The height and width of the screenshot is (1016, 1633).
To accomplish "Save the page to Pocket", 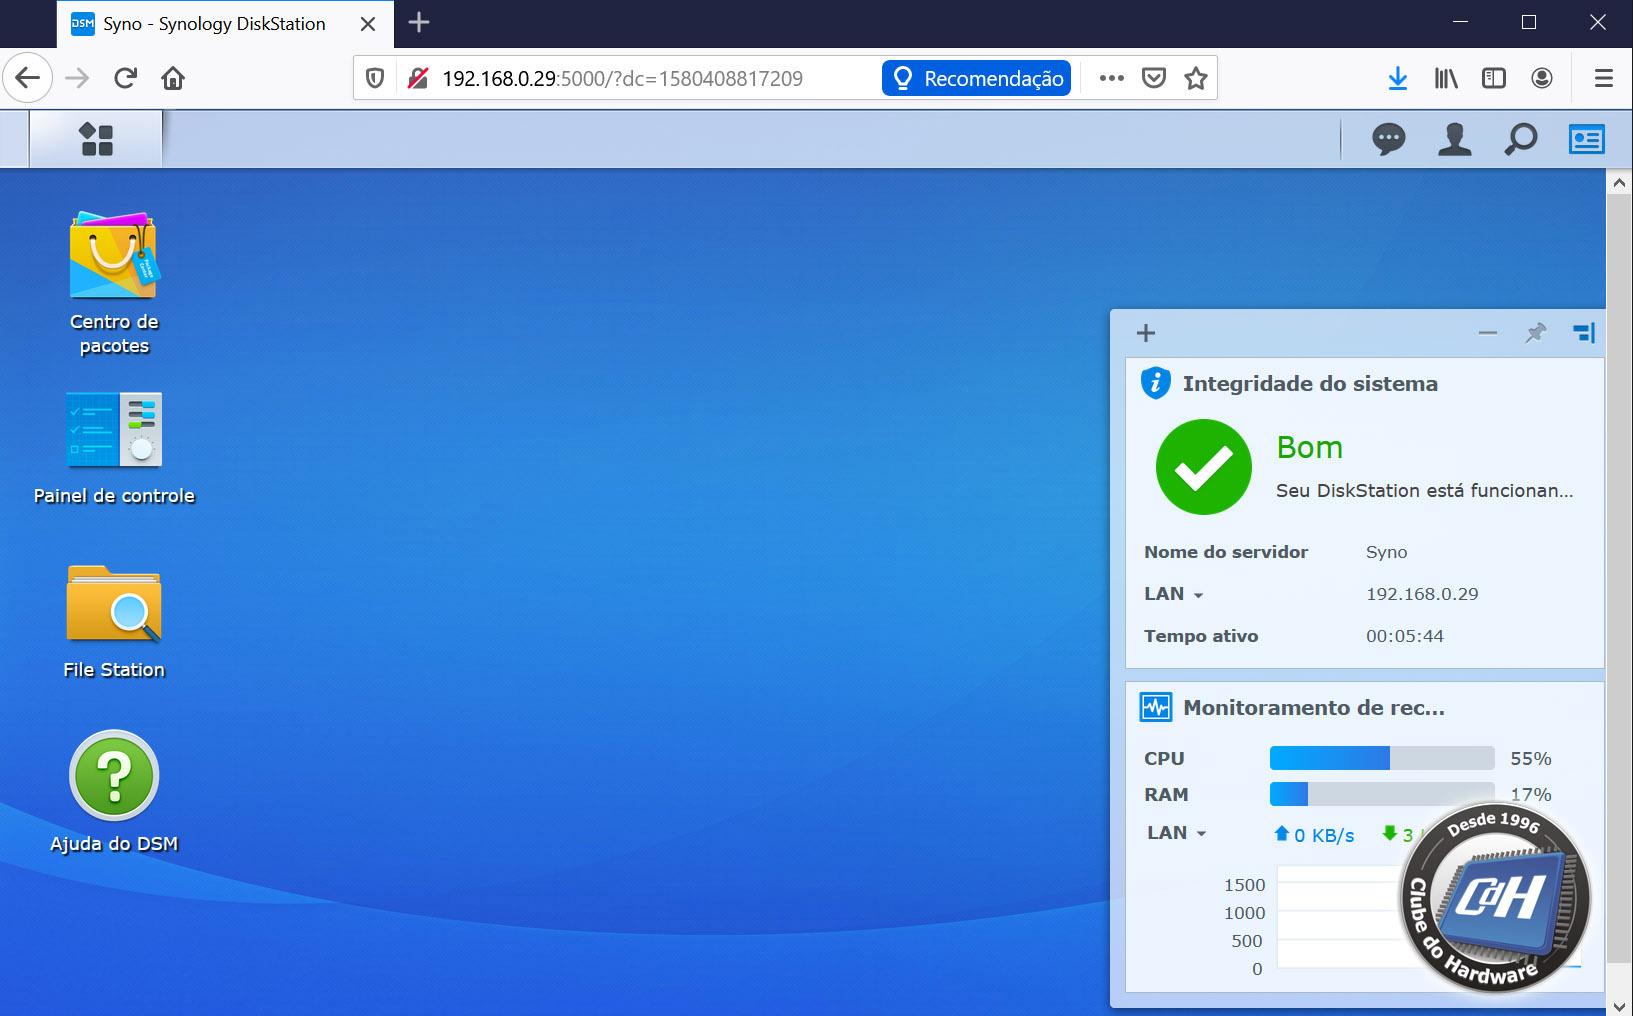I will [1154, 78].
